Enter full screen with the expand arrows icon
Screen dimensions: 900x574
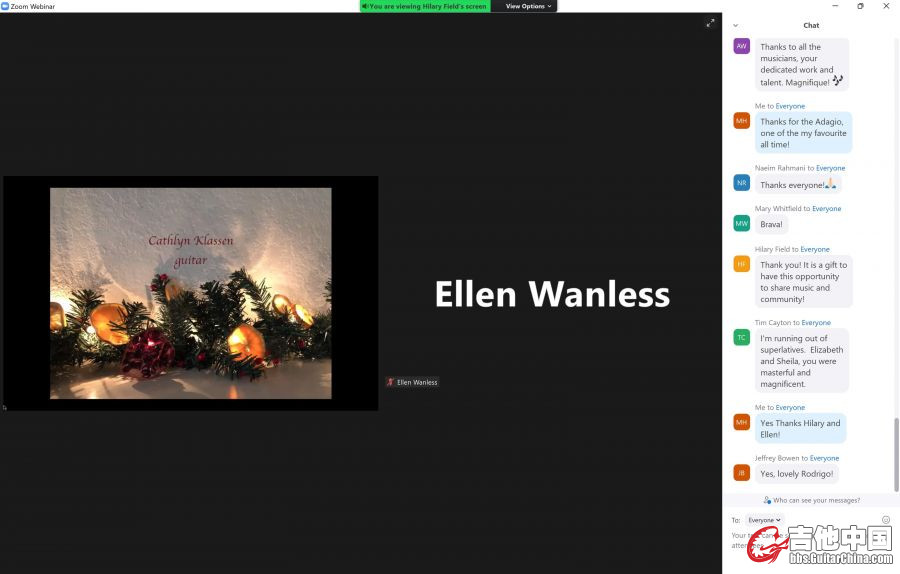710,22
